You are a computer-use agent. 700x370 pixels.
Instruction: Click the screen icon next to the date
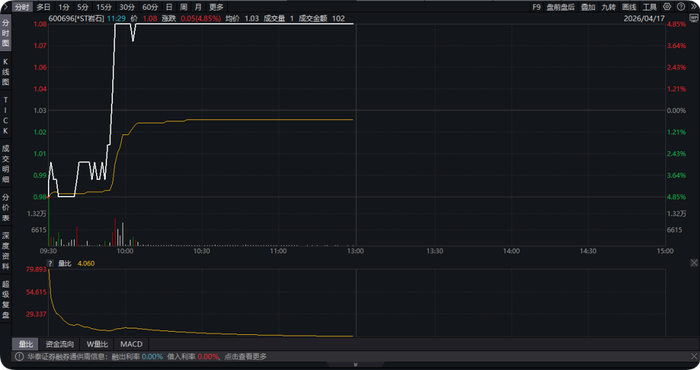click(694, 18)
